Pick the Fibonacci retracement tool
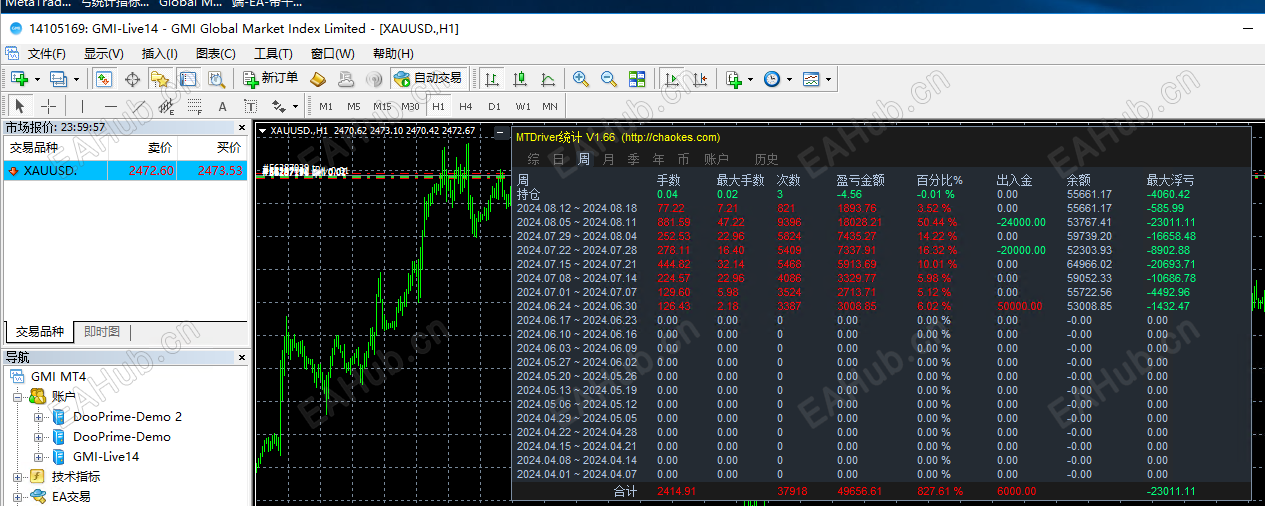Screen dimensions: 1265x506 [x=195, y=106]
